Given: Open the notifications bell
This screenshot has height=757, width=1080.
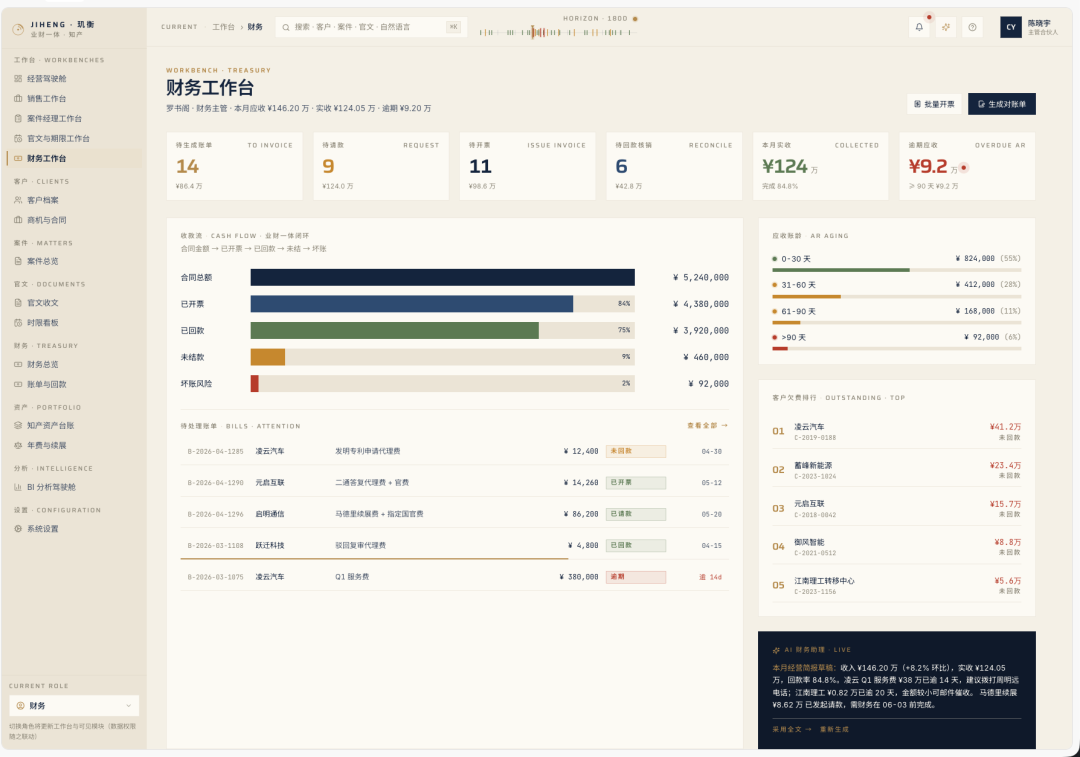Looking at the screenshot, I should (x=919, y=27).
